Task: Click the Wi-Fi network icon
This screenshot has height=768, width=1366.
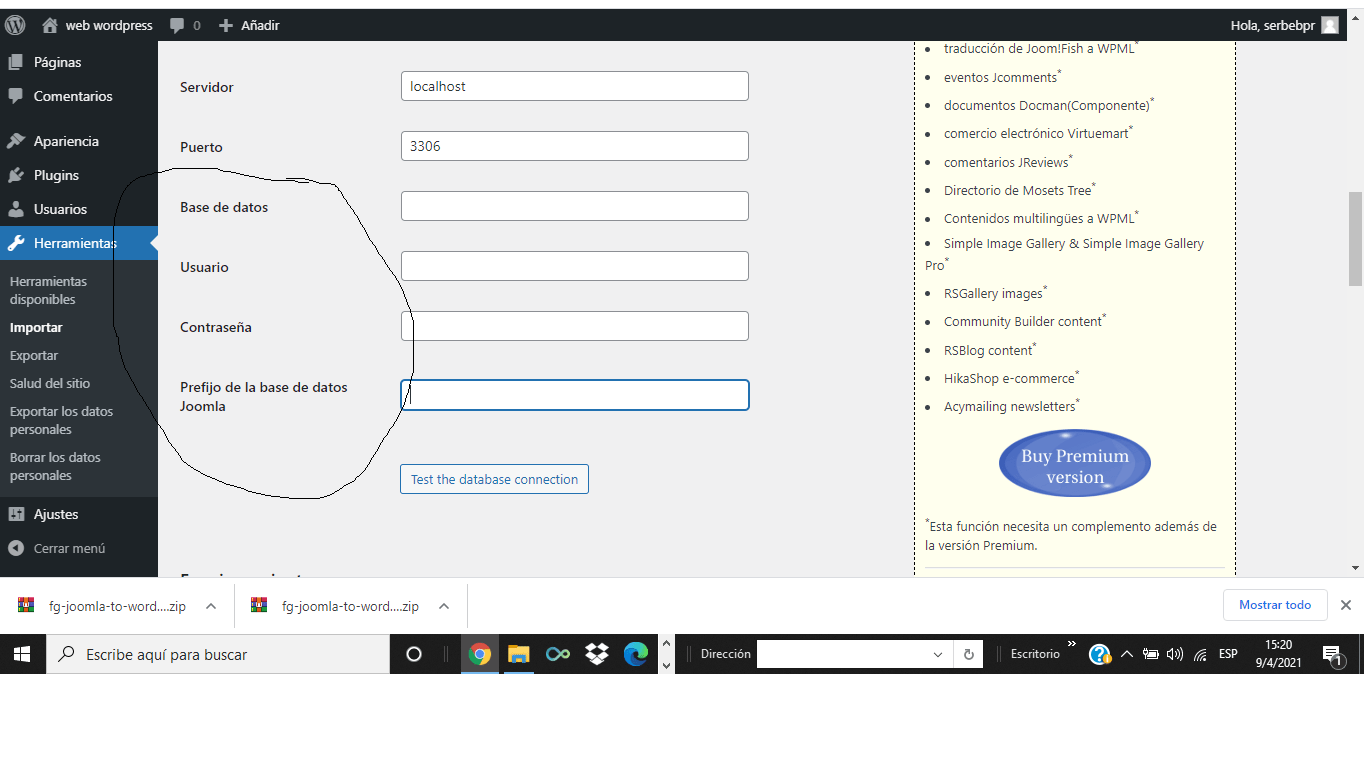Action: pos(1201,654)
